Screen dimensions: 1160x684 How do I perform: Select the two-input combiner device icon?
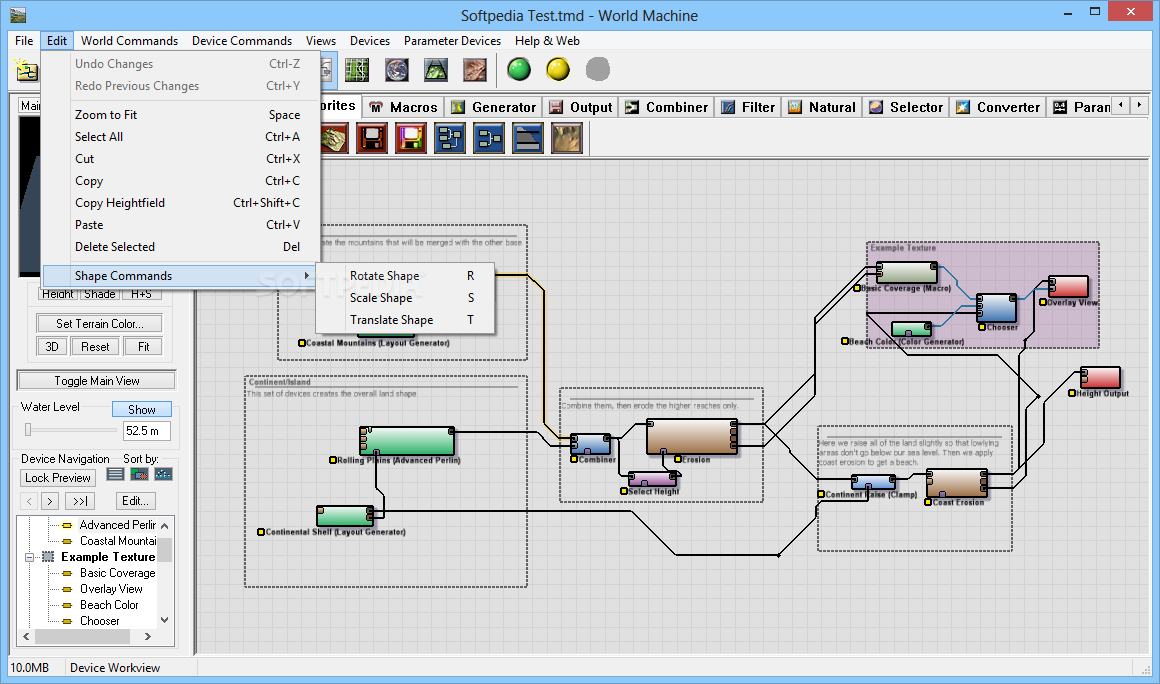(x=489, y=138)
